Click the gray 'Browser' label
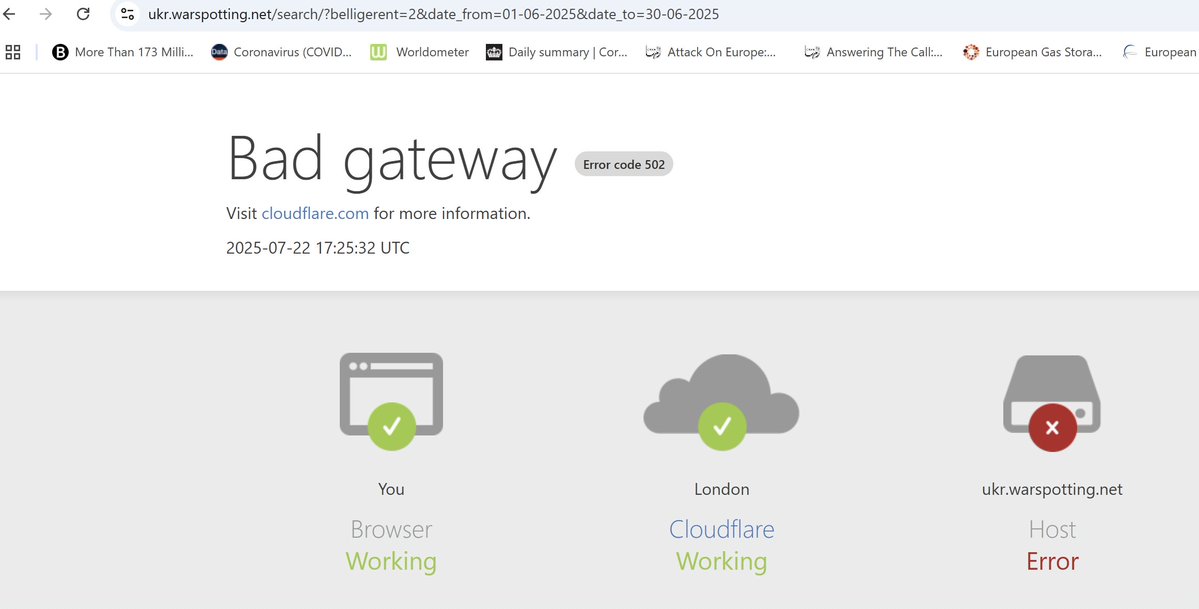Viewport: 1199px width, 609px height. pyautogui.click(x=392, y=529)
